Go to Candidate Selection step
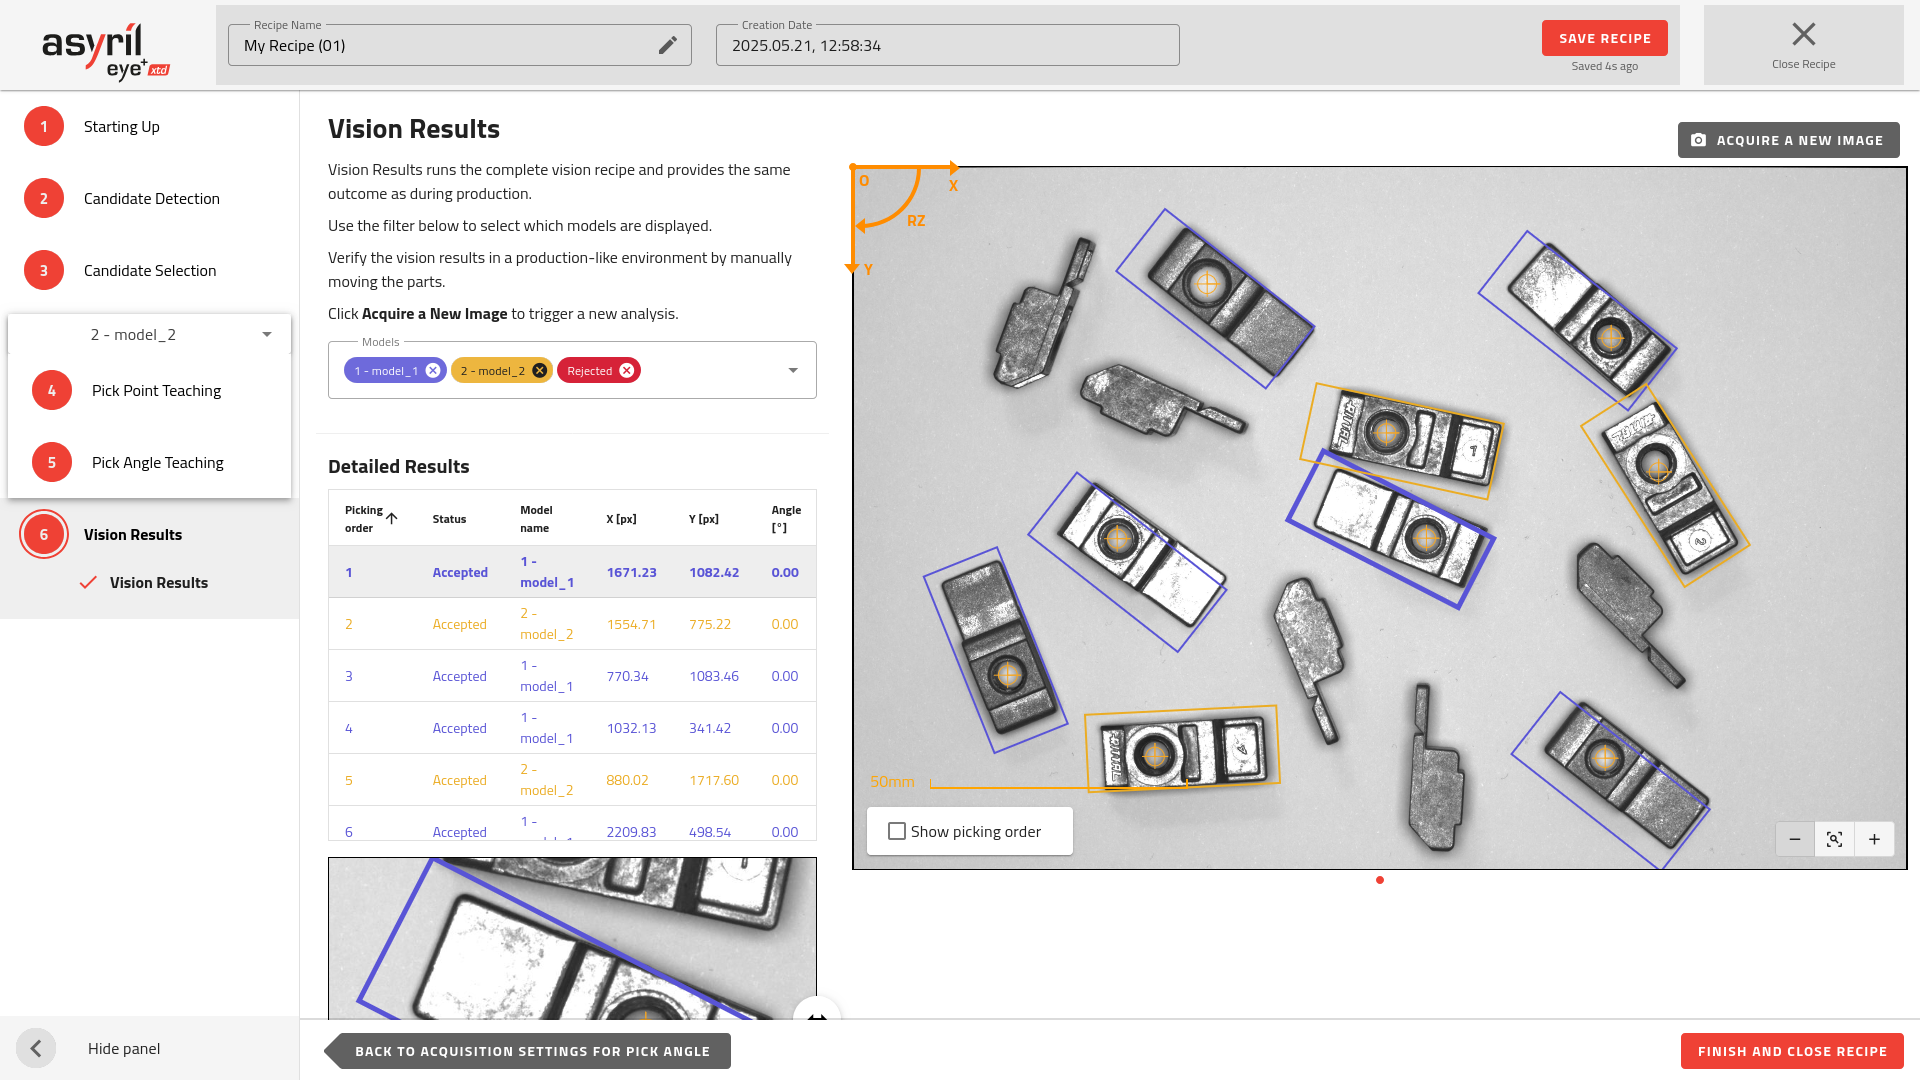The height and width of the screenshot is (1080, 1920). click(150, 271)
